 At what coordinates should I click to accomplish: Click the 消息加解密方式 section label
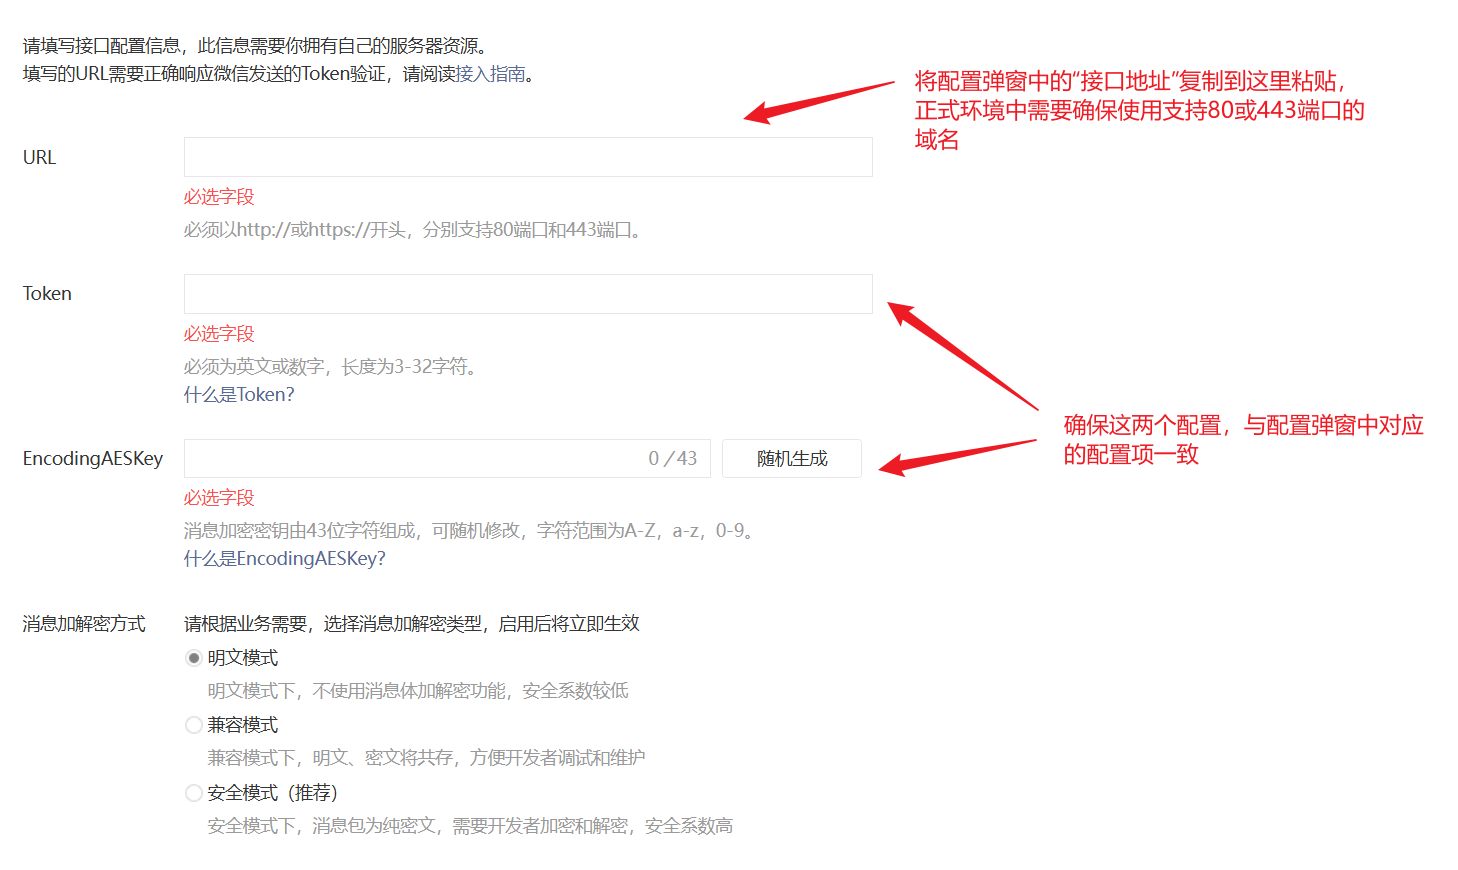[84, 624]
